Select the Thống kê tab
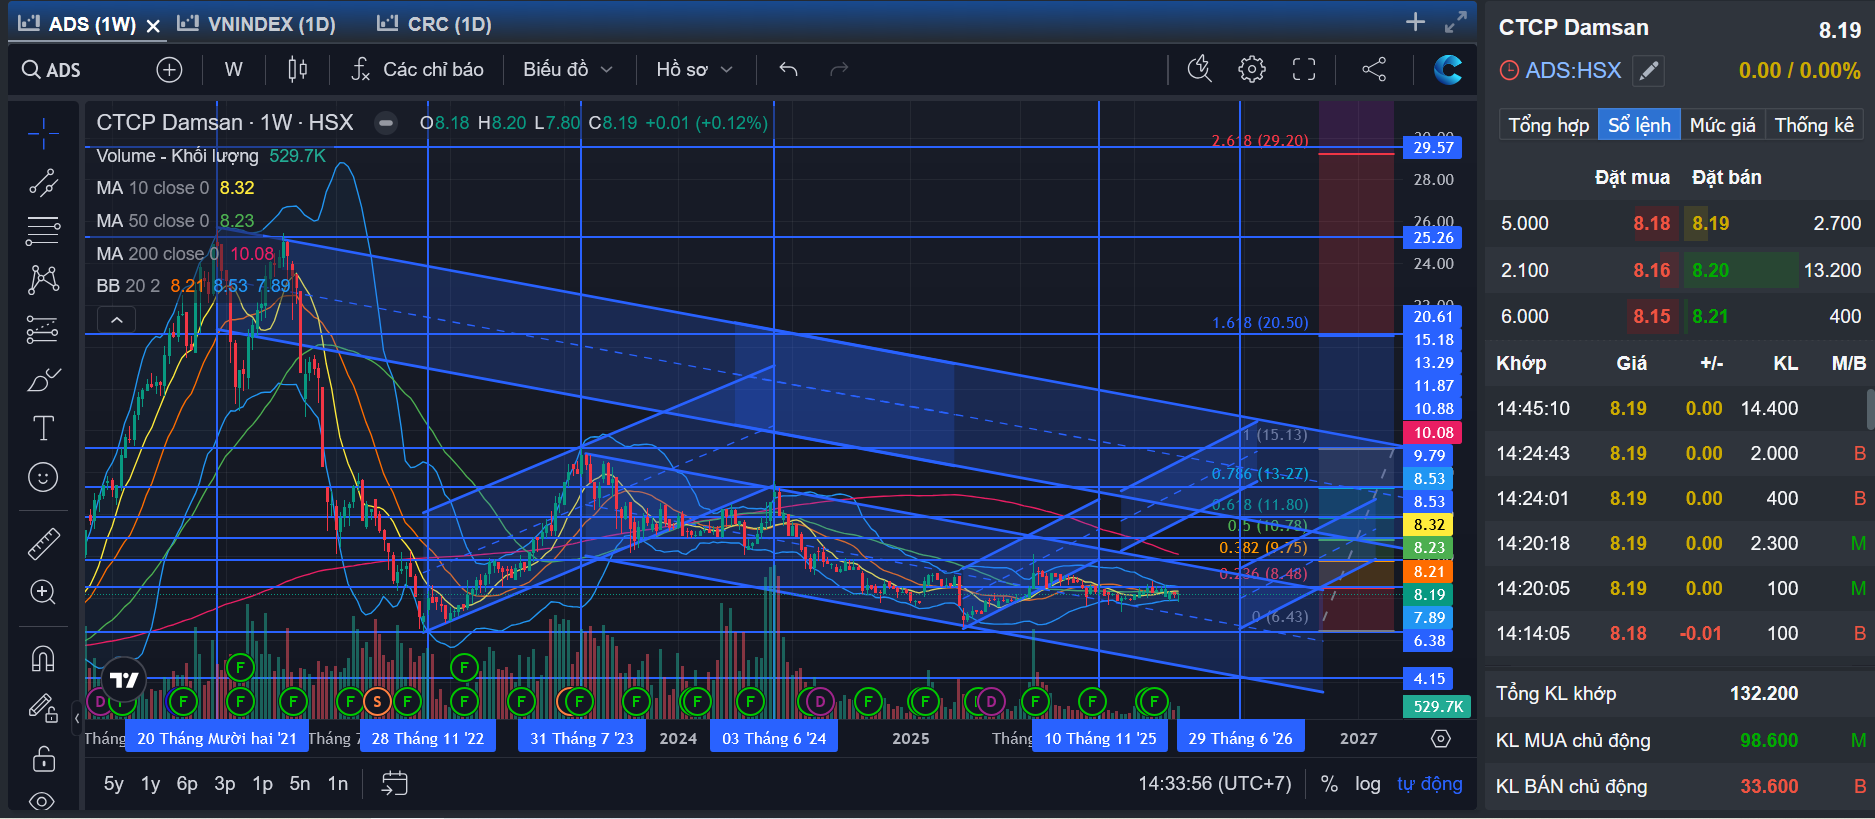 pyautogui.click(x=1814, y=125)
